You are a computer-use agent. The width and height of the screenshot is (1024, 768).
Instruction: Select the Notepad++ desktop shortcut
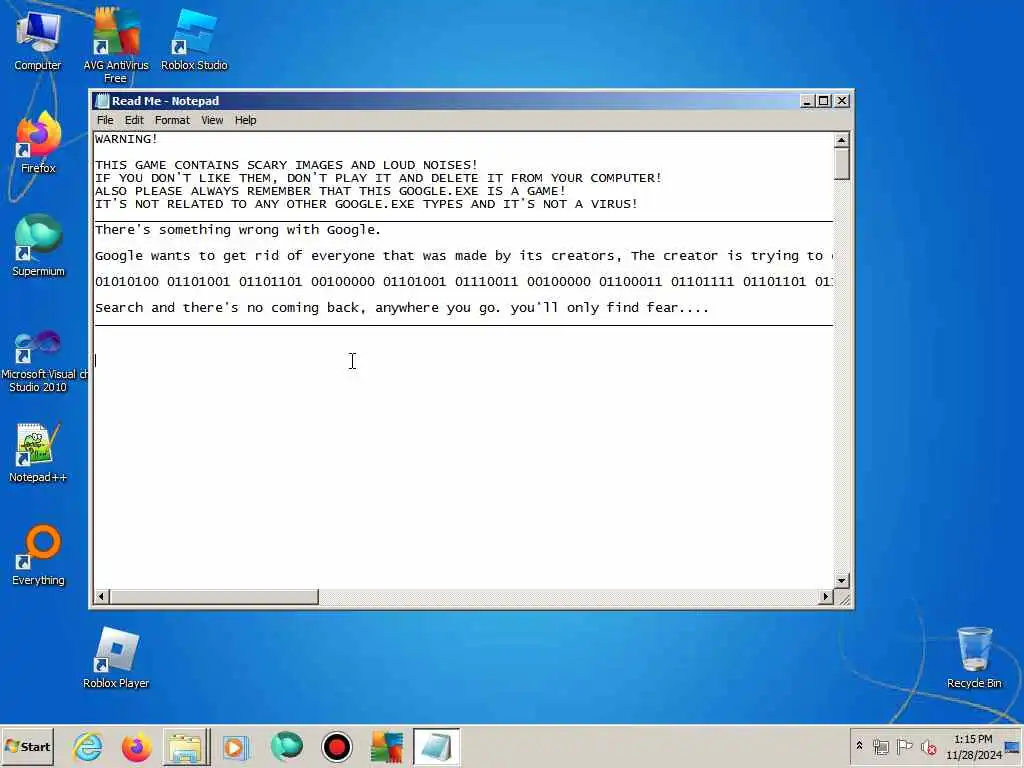coord(38,453)
